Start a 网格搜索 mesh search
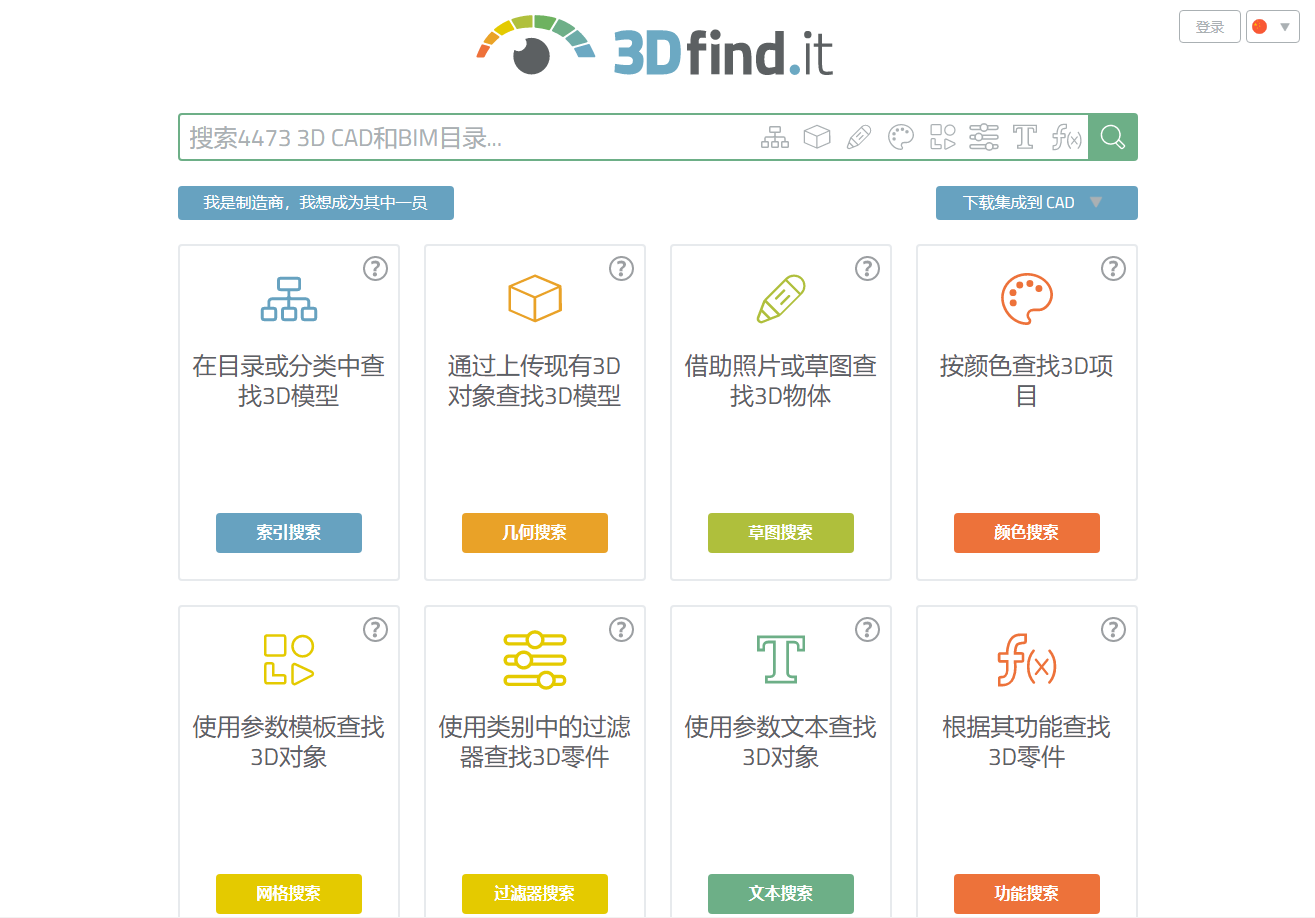 tap(289, 894)
